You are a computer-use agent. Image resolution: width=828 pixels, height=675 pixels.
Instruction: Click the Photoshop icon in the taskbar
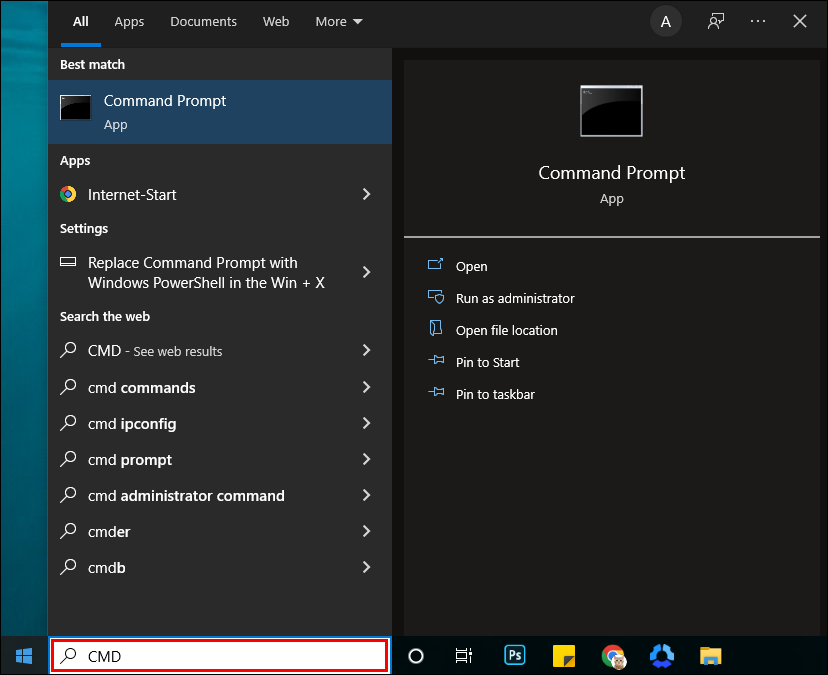[515, 656]
